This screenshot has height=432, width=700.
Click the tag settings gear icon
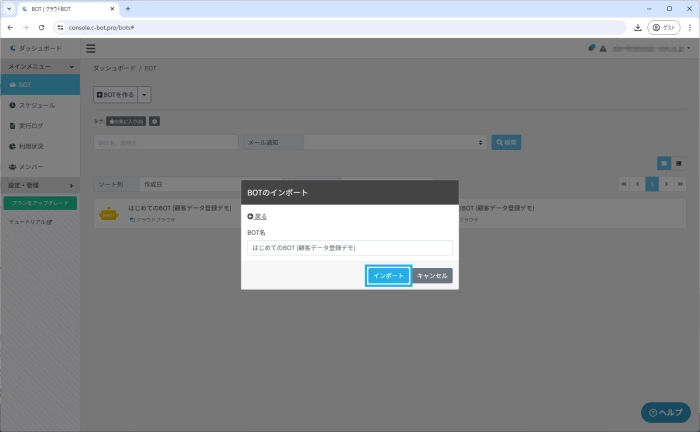[x=154, y=121]
